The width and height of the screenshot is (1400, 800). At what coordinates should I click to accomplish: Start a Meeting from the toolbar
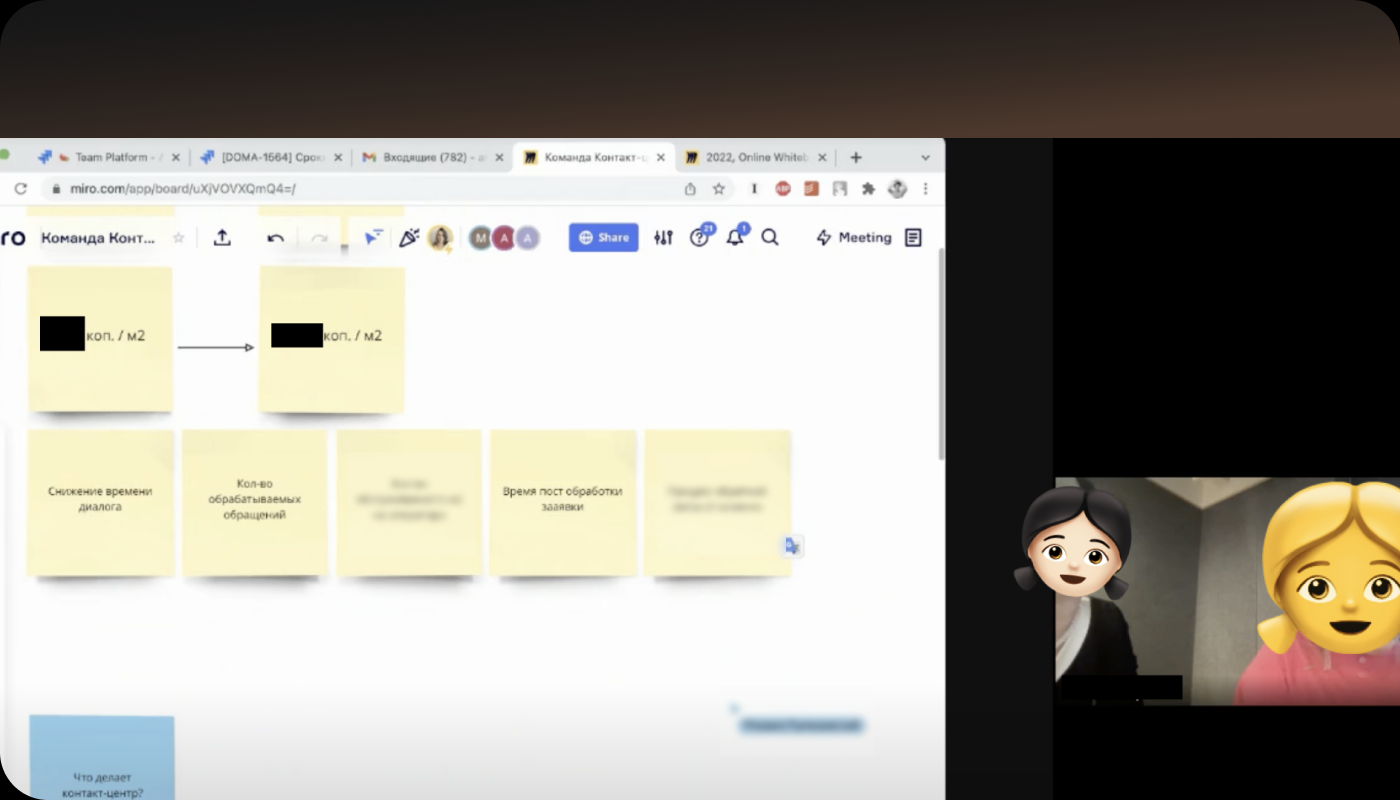point(854,238)
